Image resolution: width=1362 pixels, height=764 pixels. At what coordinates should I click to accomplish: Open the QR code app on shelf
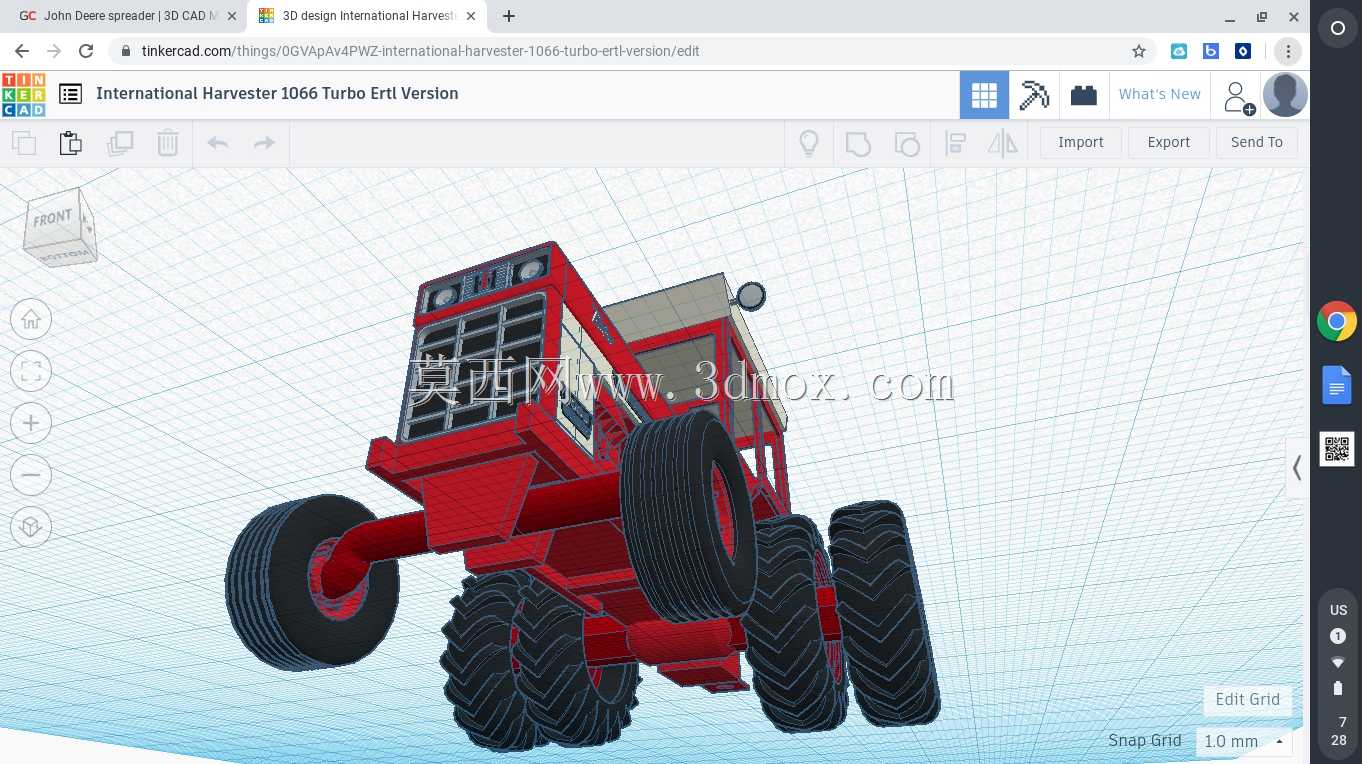1337,449
